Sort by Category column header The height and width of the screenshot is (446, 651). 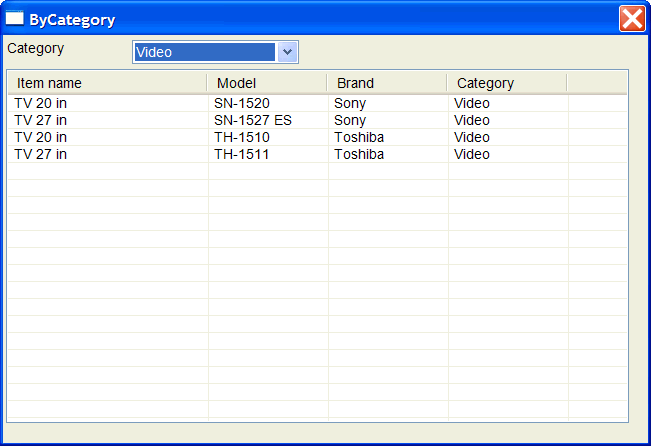point(507,83)
